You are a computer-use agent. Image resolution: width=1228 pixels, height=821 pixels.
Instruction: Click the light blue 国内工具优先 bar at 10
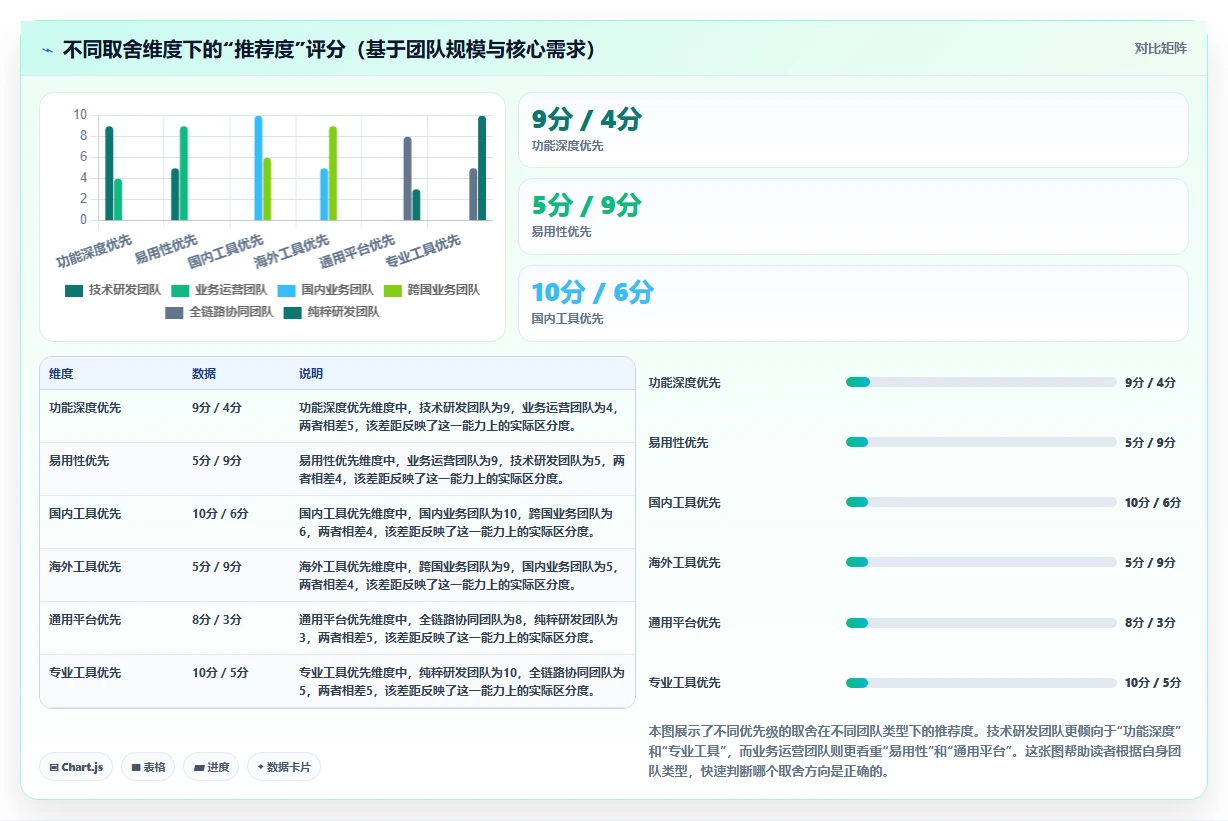coord(258,168)
